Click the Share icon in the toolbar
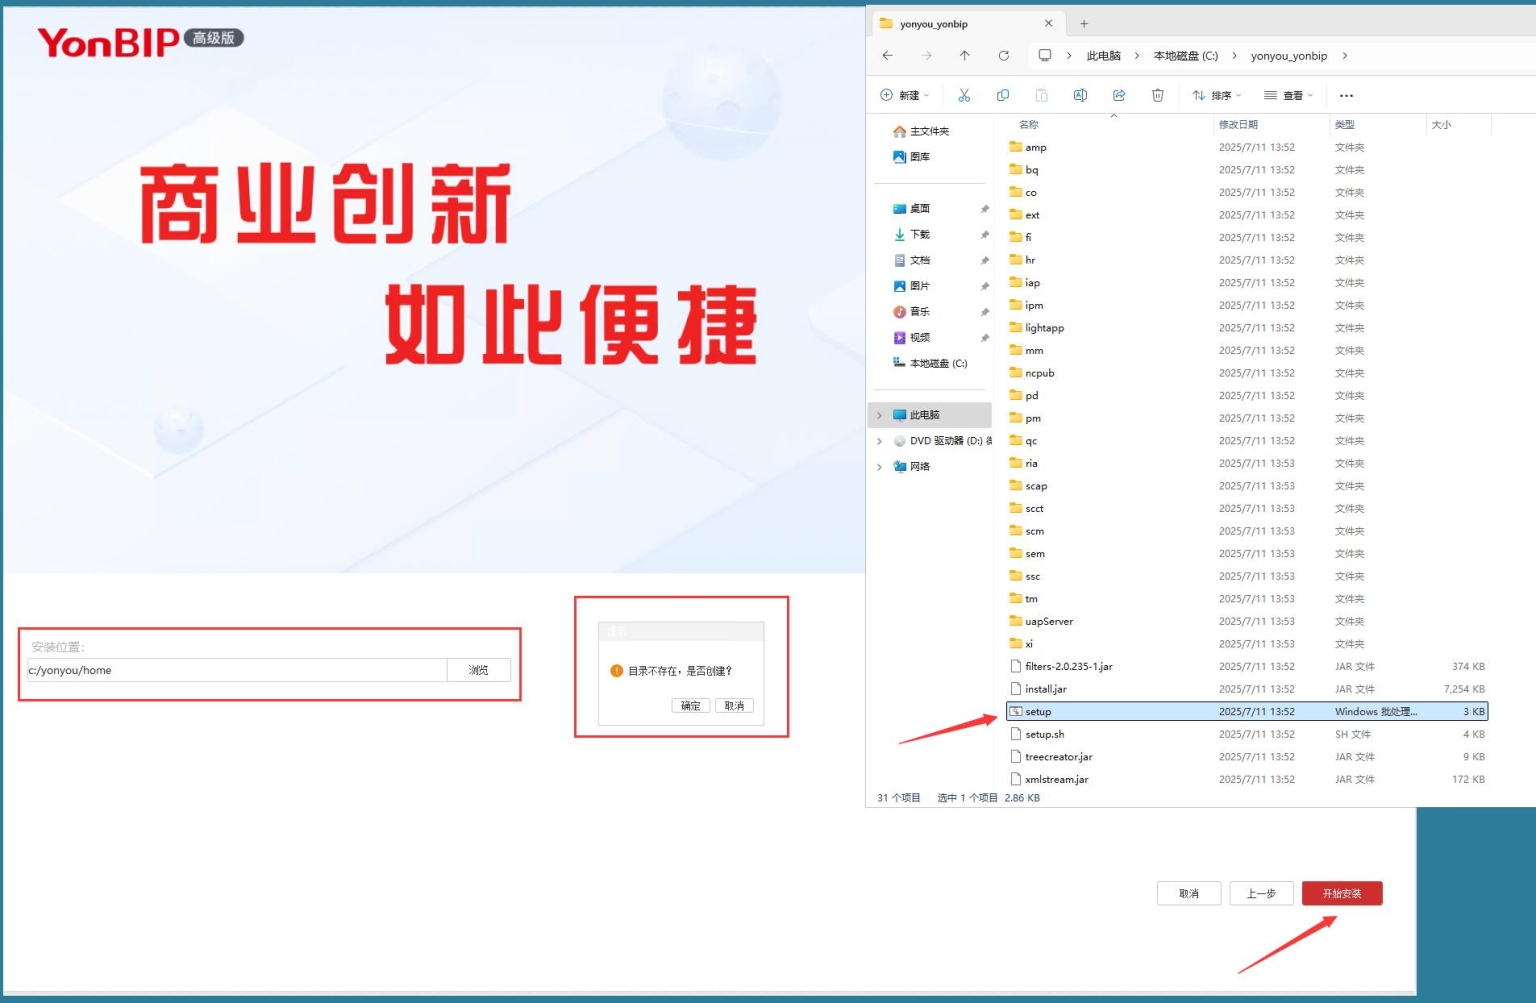Screen dimensions: 1536x1003 coord(1118,94)
